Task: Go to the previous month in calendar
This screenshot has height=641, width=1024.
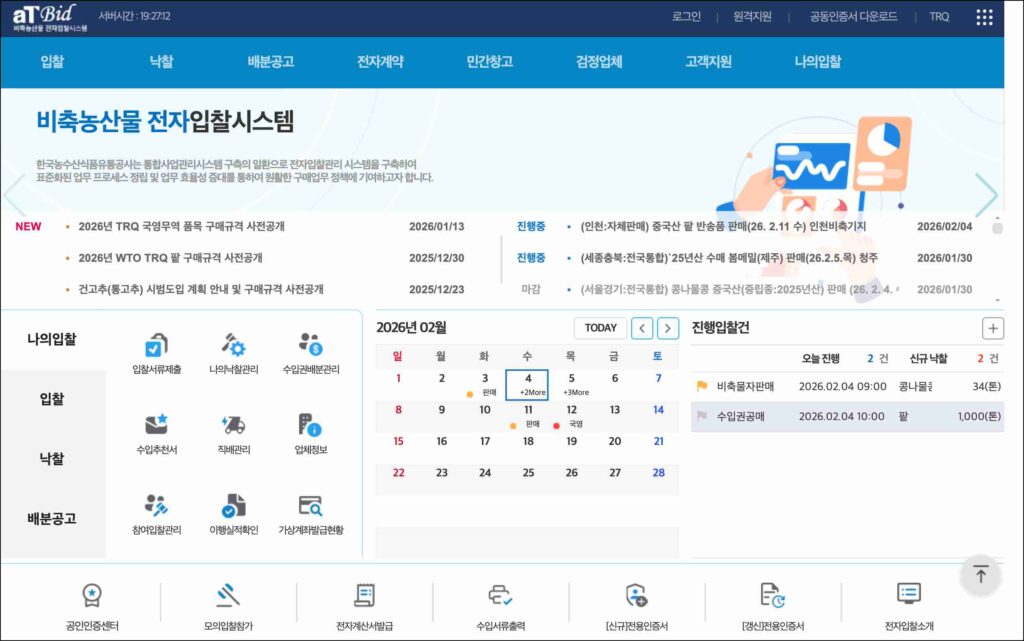Action: click(x=642, y=328)
